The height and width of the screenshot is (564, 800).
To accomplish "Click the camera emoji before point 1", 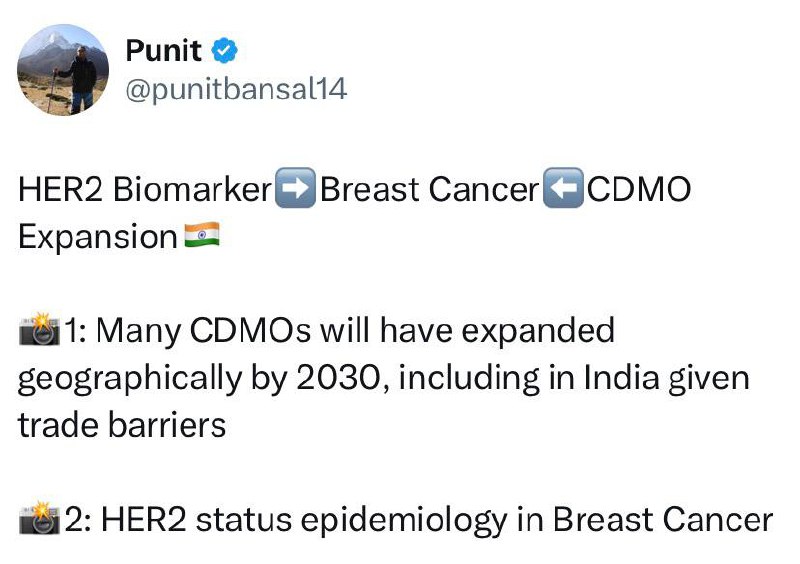I will (40, 331).
